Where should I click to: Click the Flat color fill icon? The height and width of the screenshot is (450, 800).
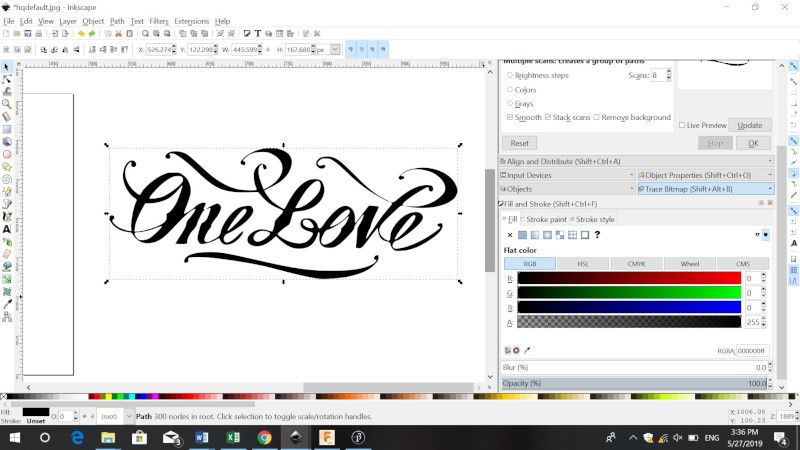522,235
